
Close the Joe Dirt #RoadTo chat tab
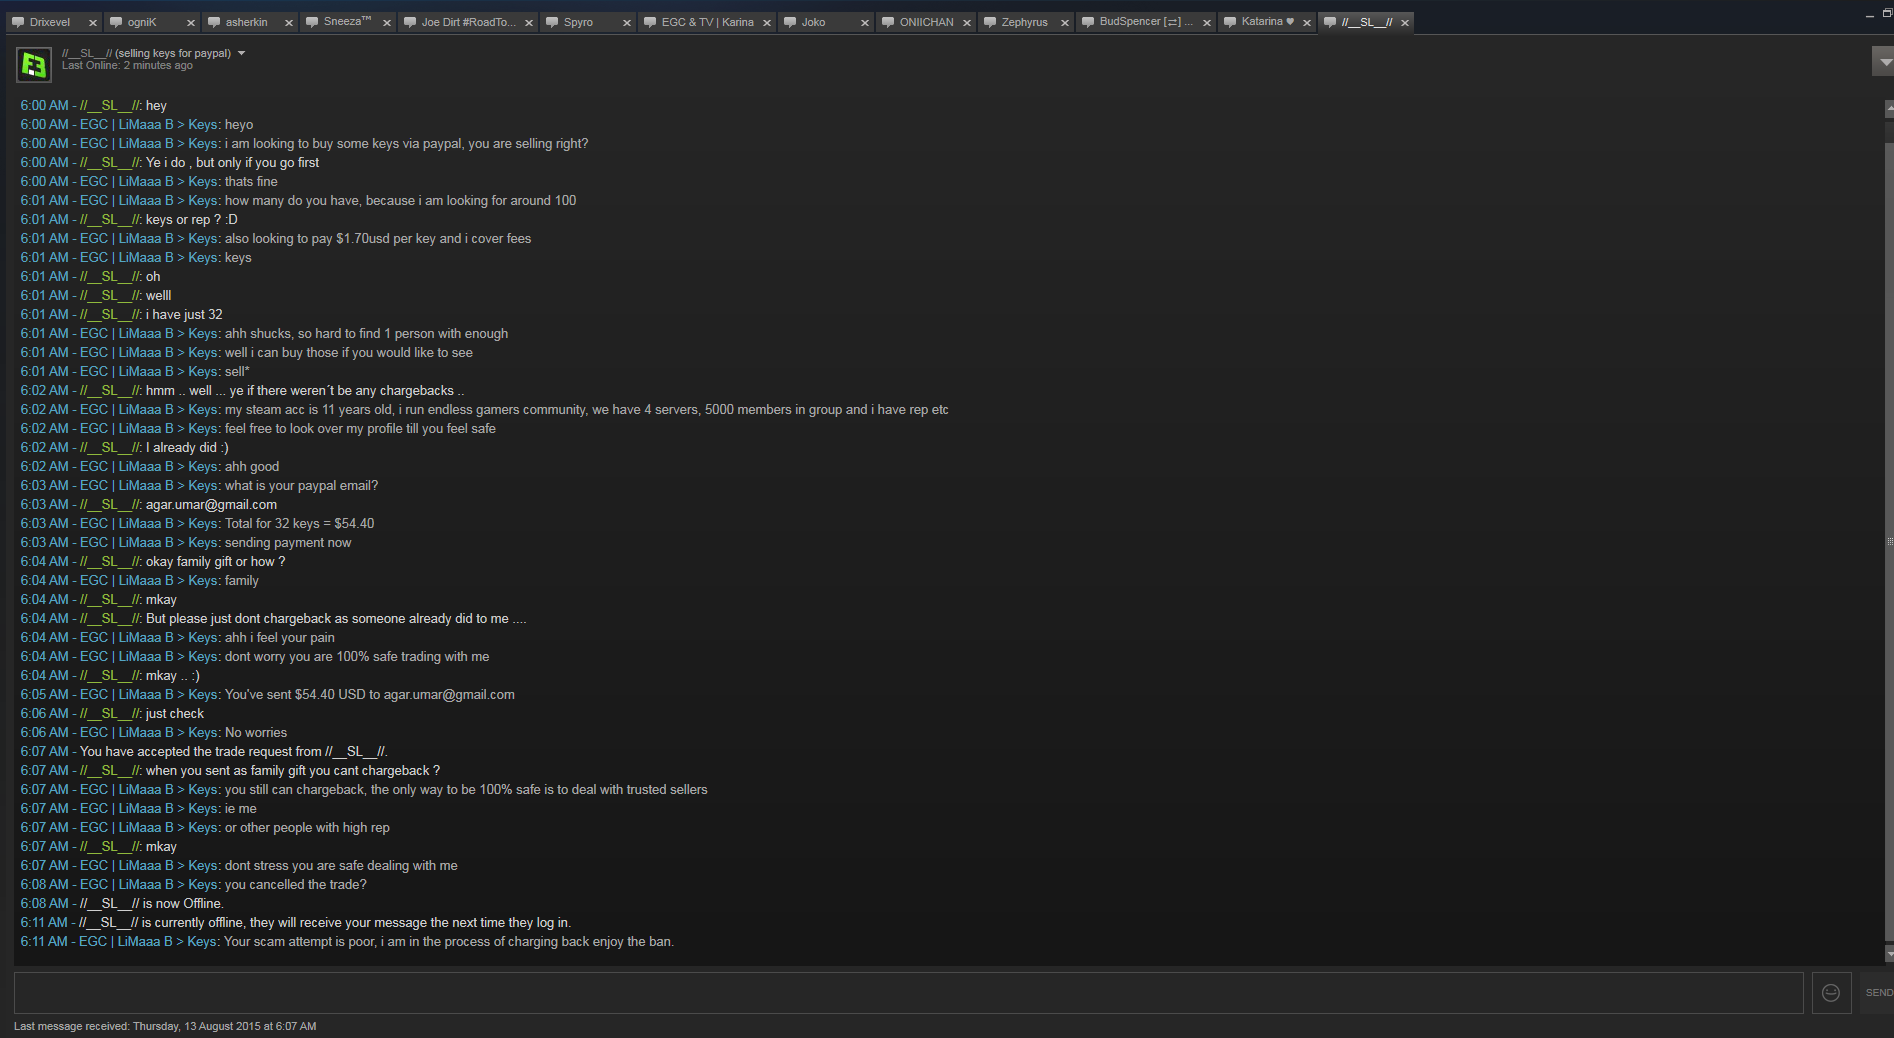[x=529, y=23]
